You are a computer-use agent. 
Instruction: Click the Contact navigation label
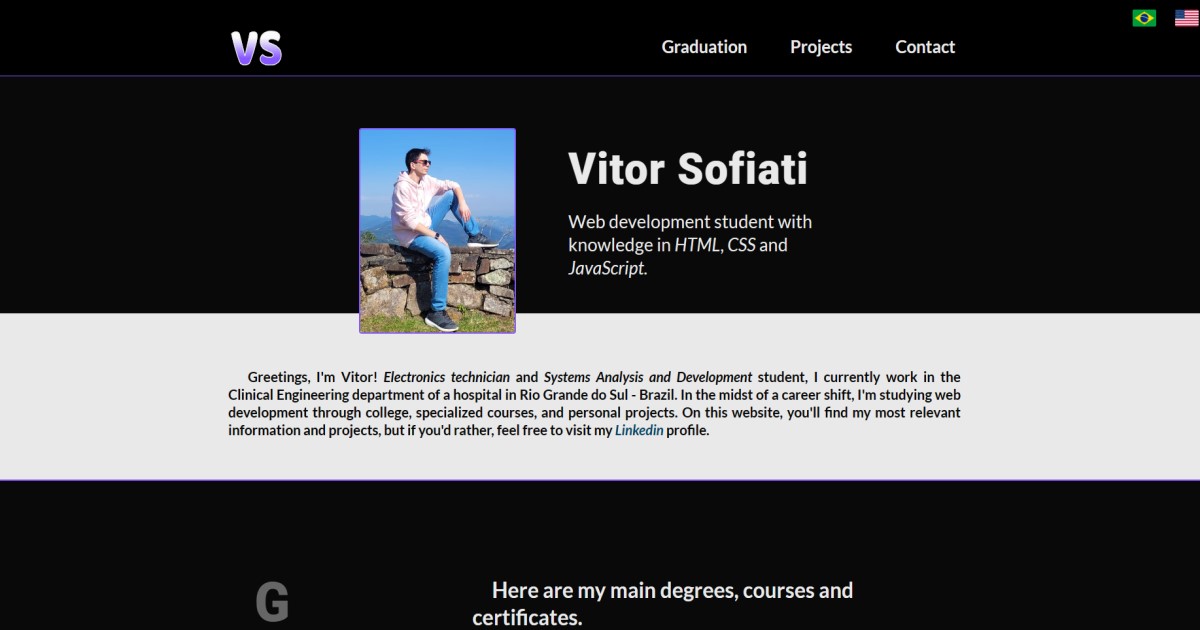925,47
